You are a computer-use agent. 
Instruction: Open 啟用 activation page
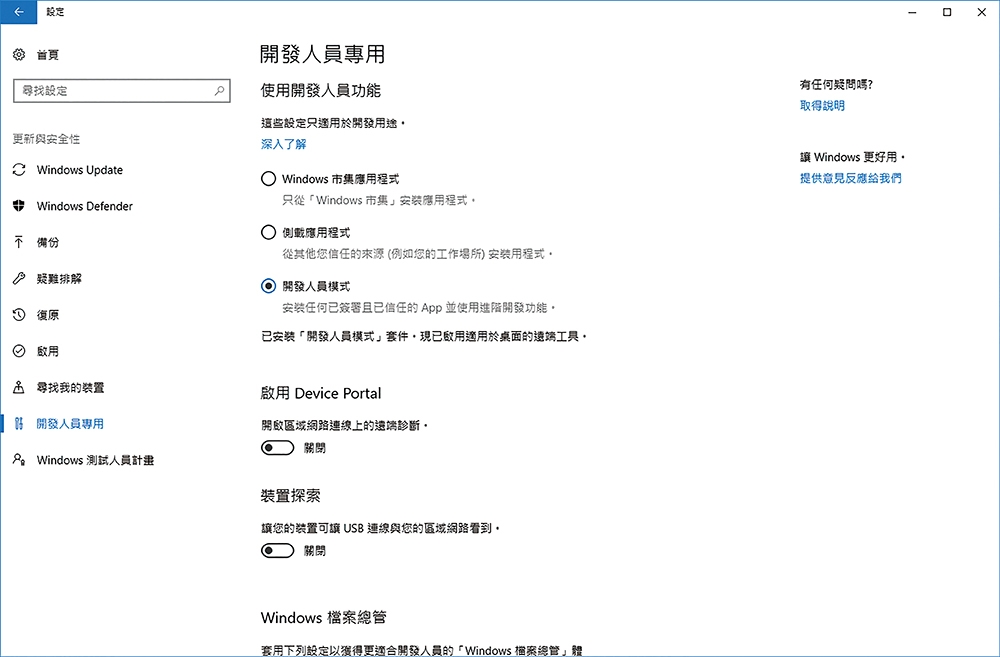tap(48, 351)
